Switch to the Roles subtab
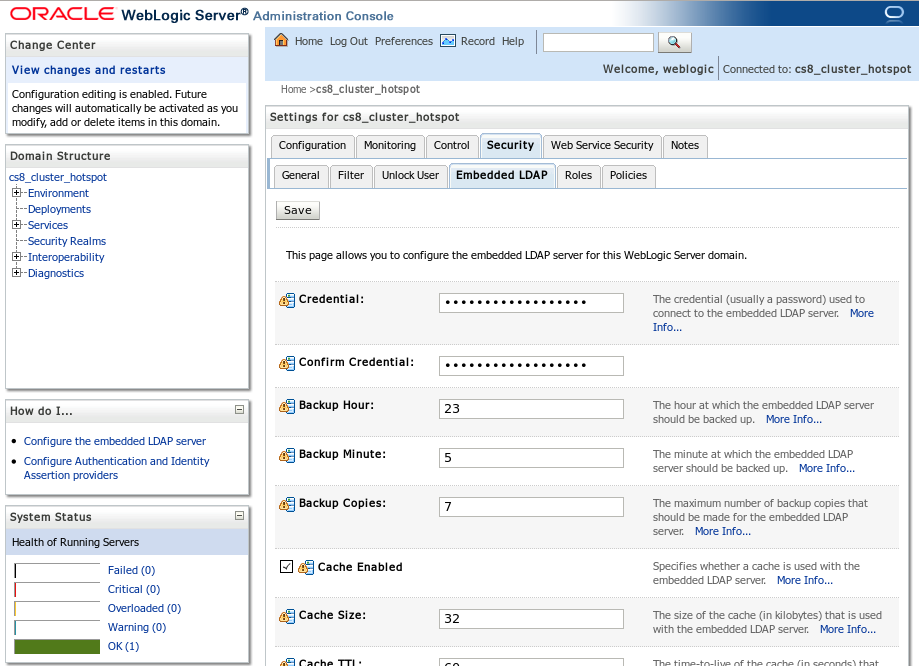The width and height of the screenshot is (919, 666). tap(578, 176)
